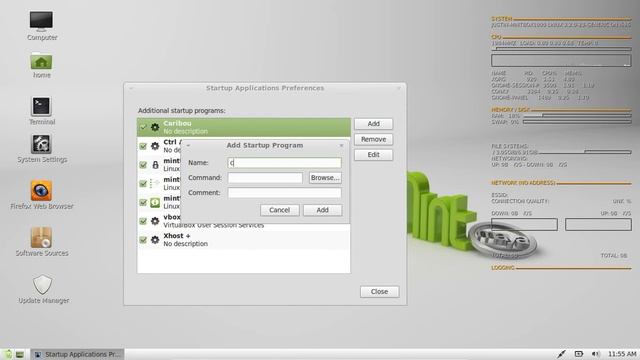
Task: Disable the vbox startup checkbox
Action: click(143, 221)
